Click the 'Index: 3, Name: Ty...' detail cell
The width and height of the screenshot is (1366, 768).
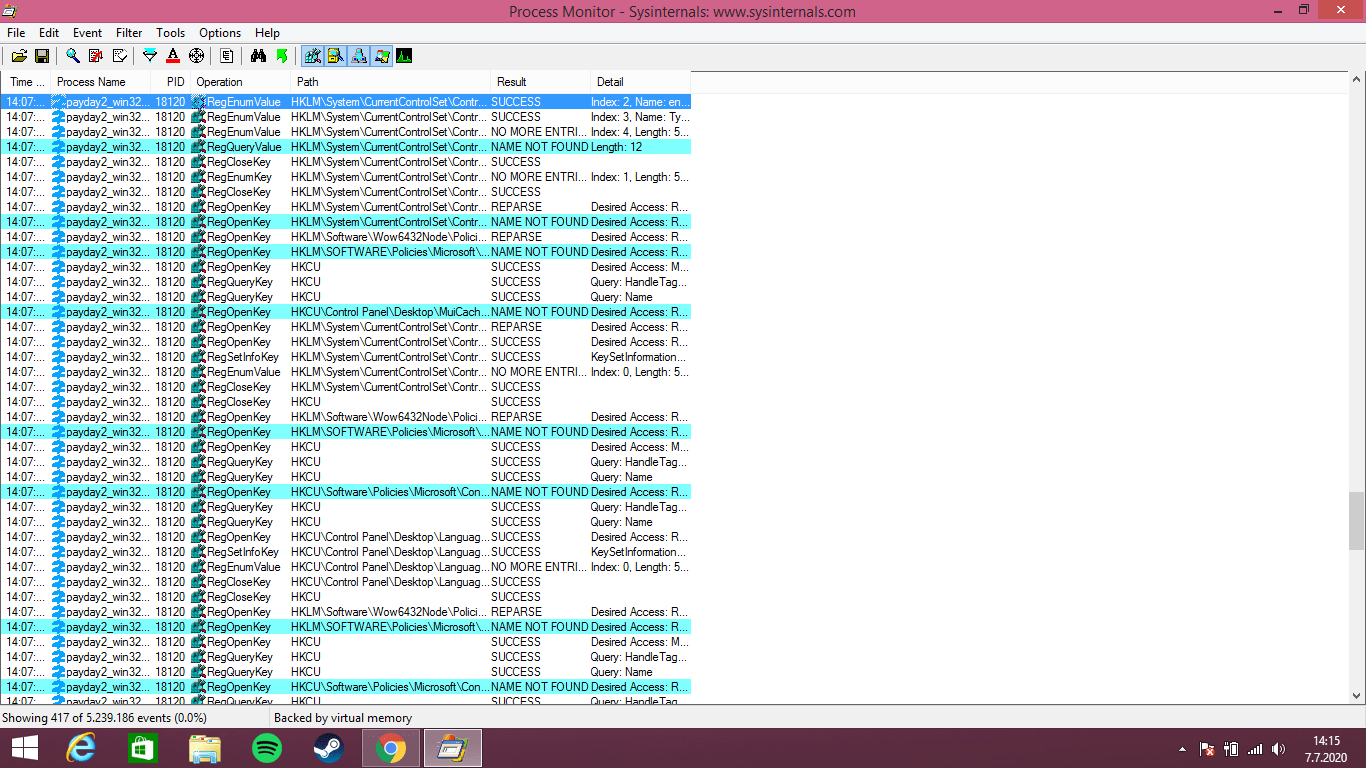tap(640, 117)
